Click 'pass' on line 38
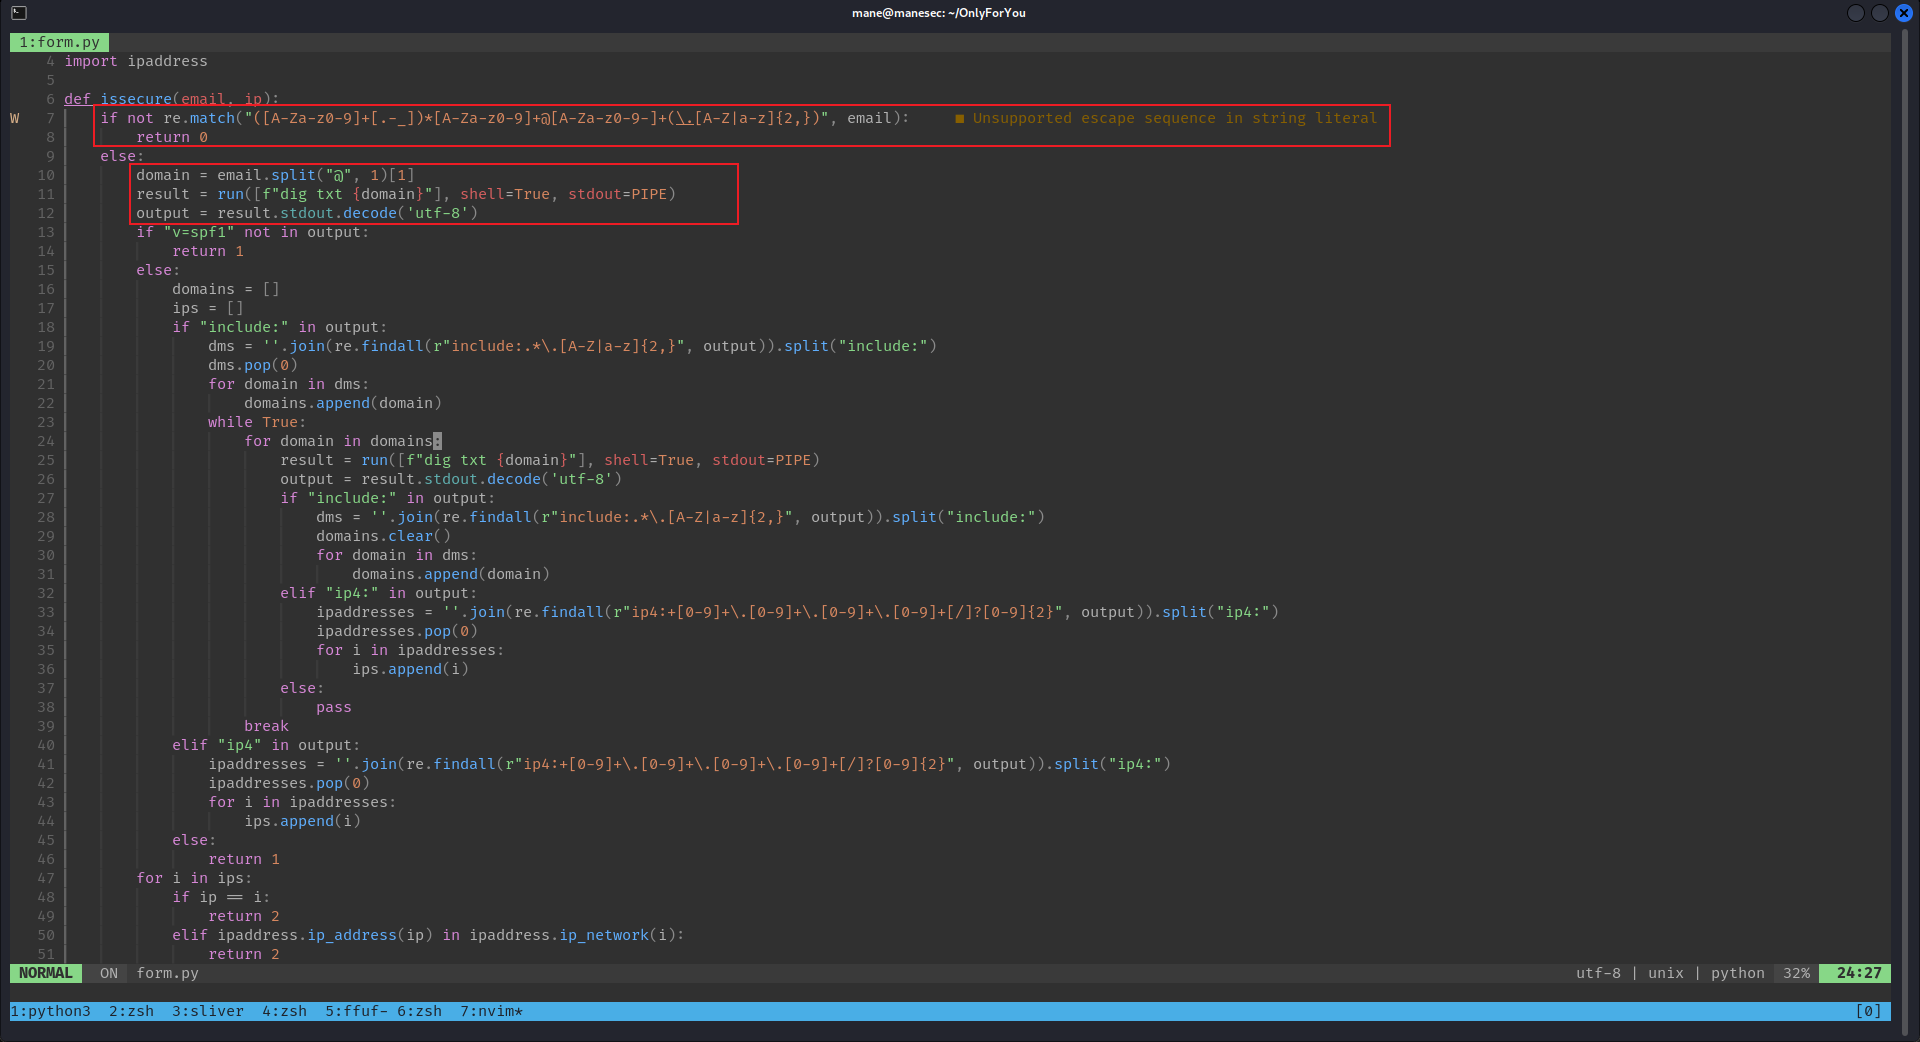This screenshot has height=1042, width=1920. 334,707
